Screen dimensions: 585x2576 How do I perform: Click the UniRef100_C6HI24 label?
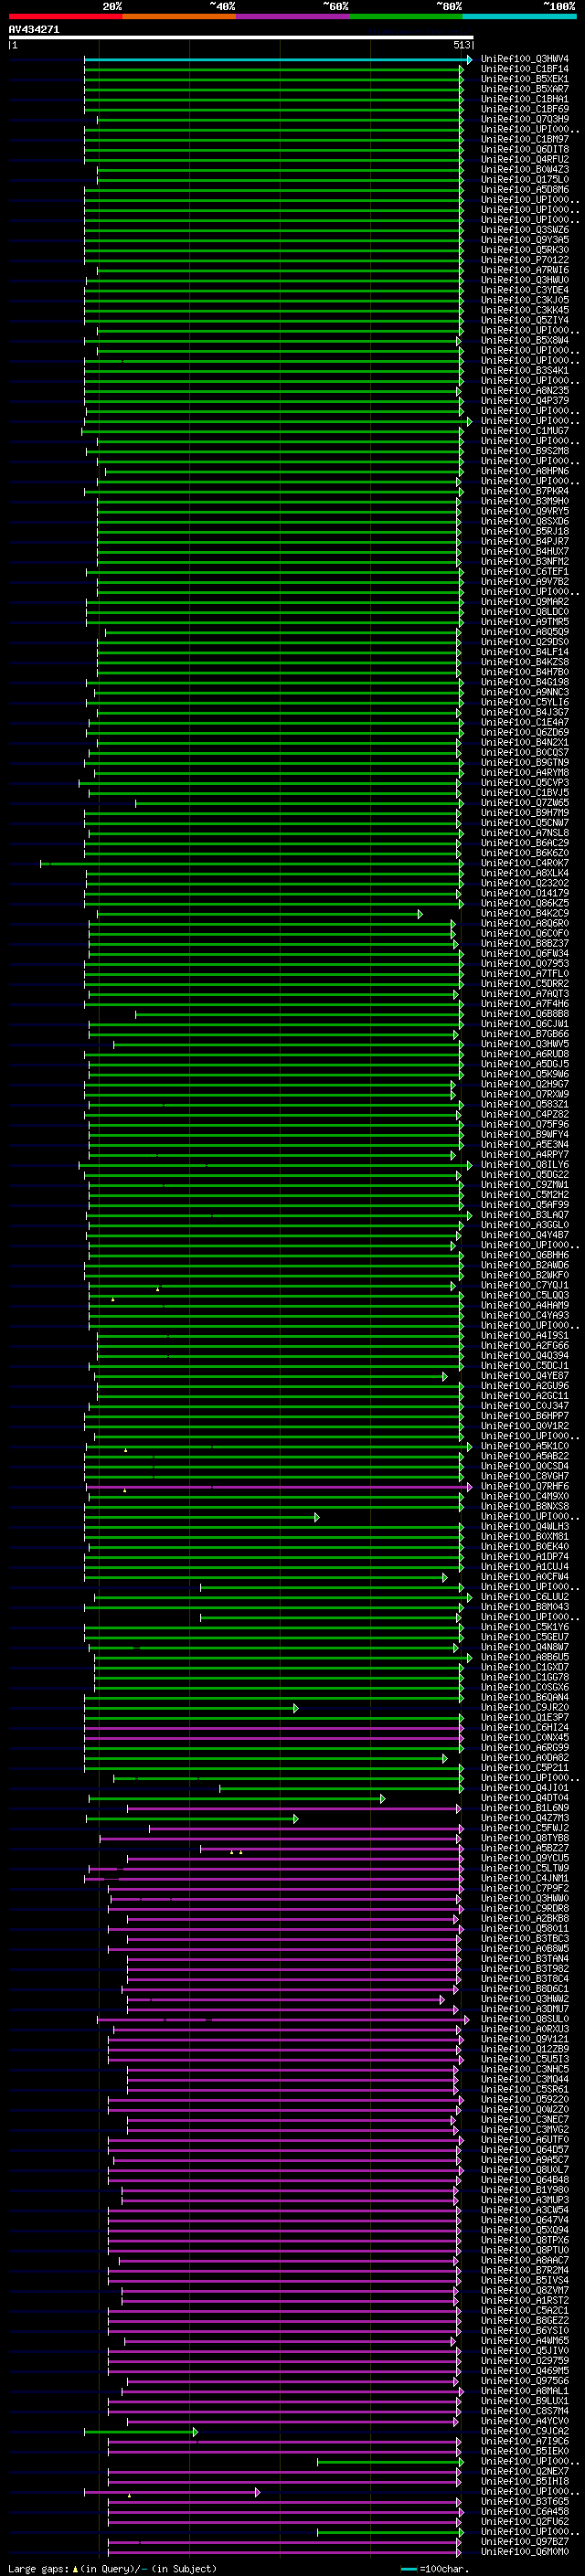coord(525,1727)
